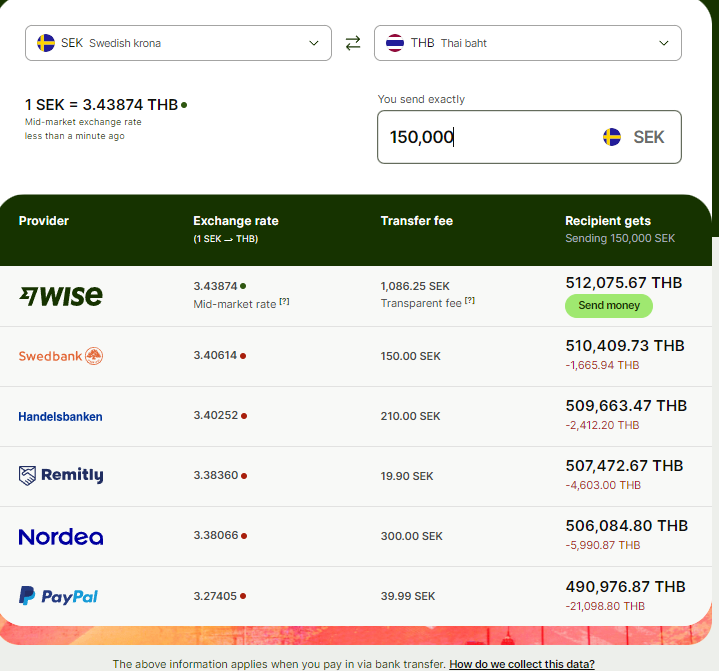This screenshot has height=671, width=719.
Task: Click the Nordea provider logo
Action: tap(61, 537)
